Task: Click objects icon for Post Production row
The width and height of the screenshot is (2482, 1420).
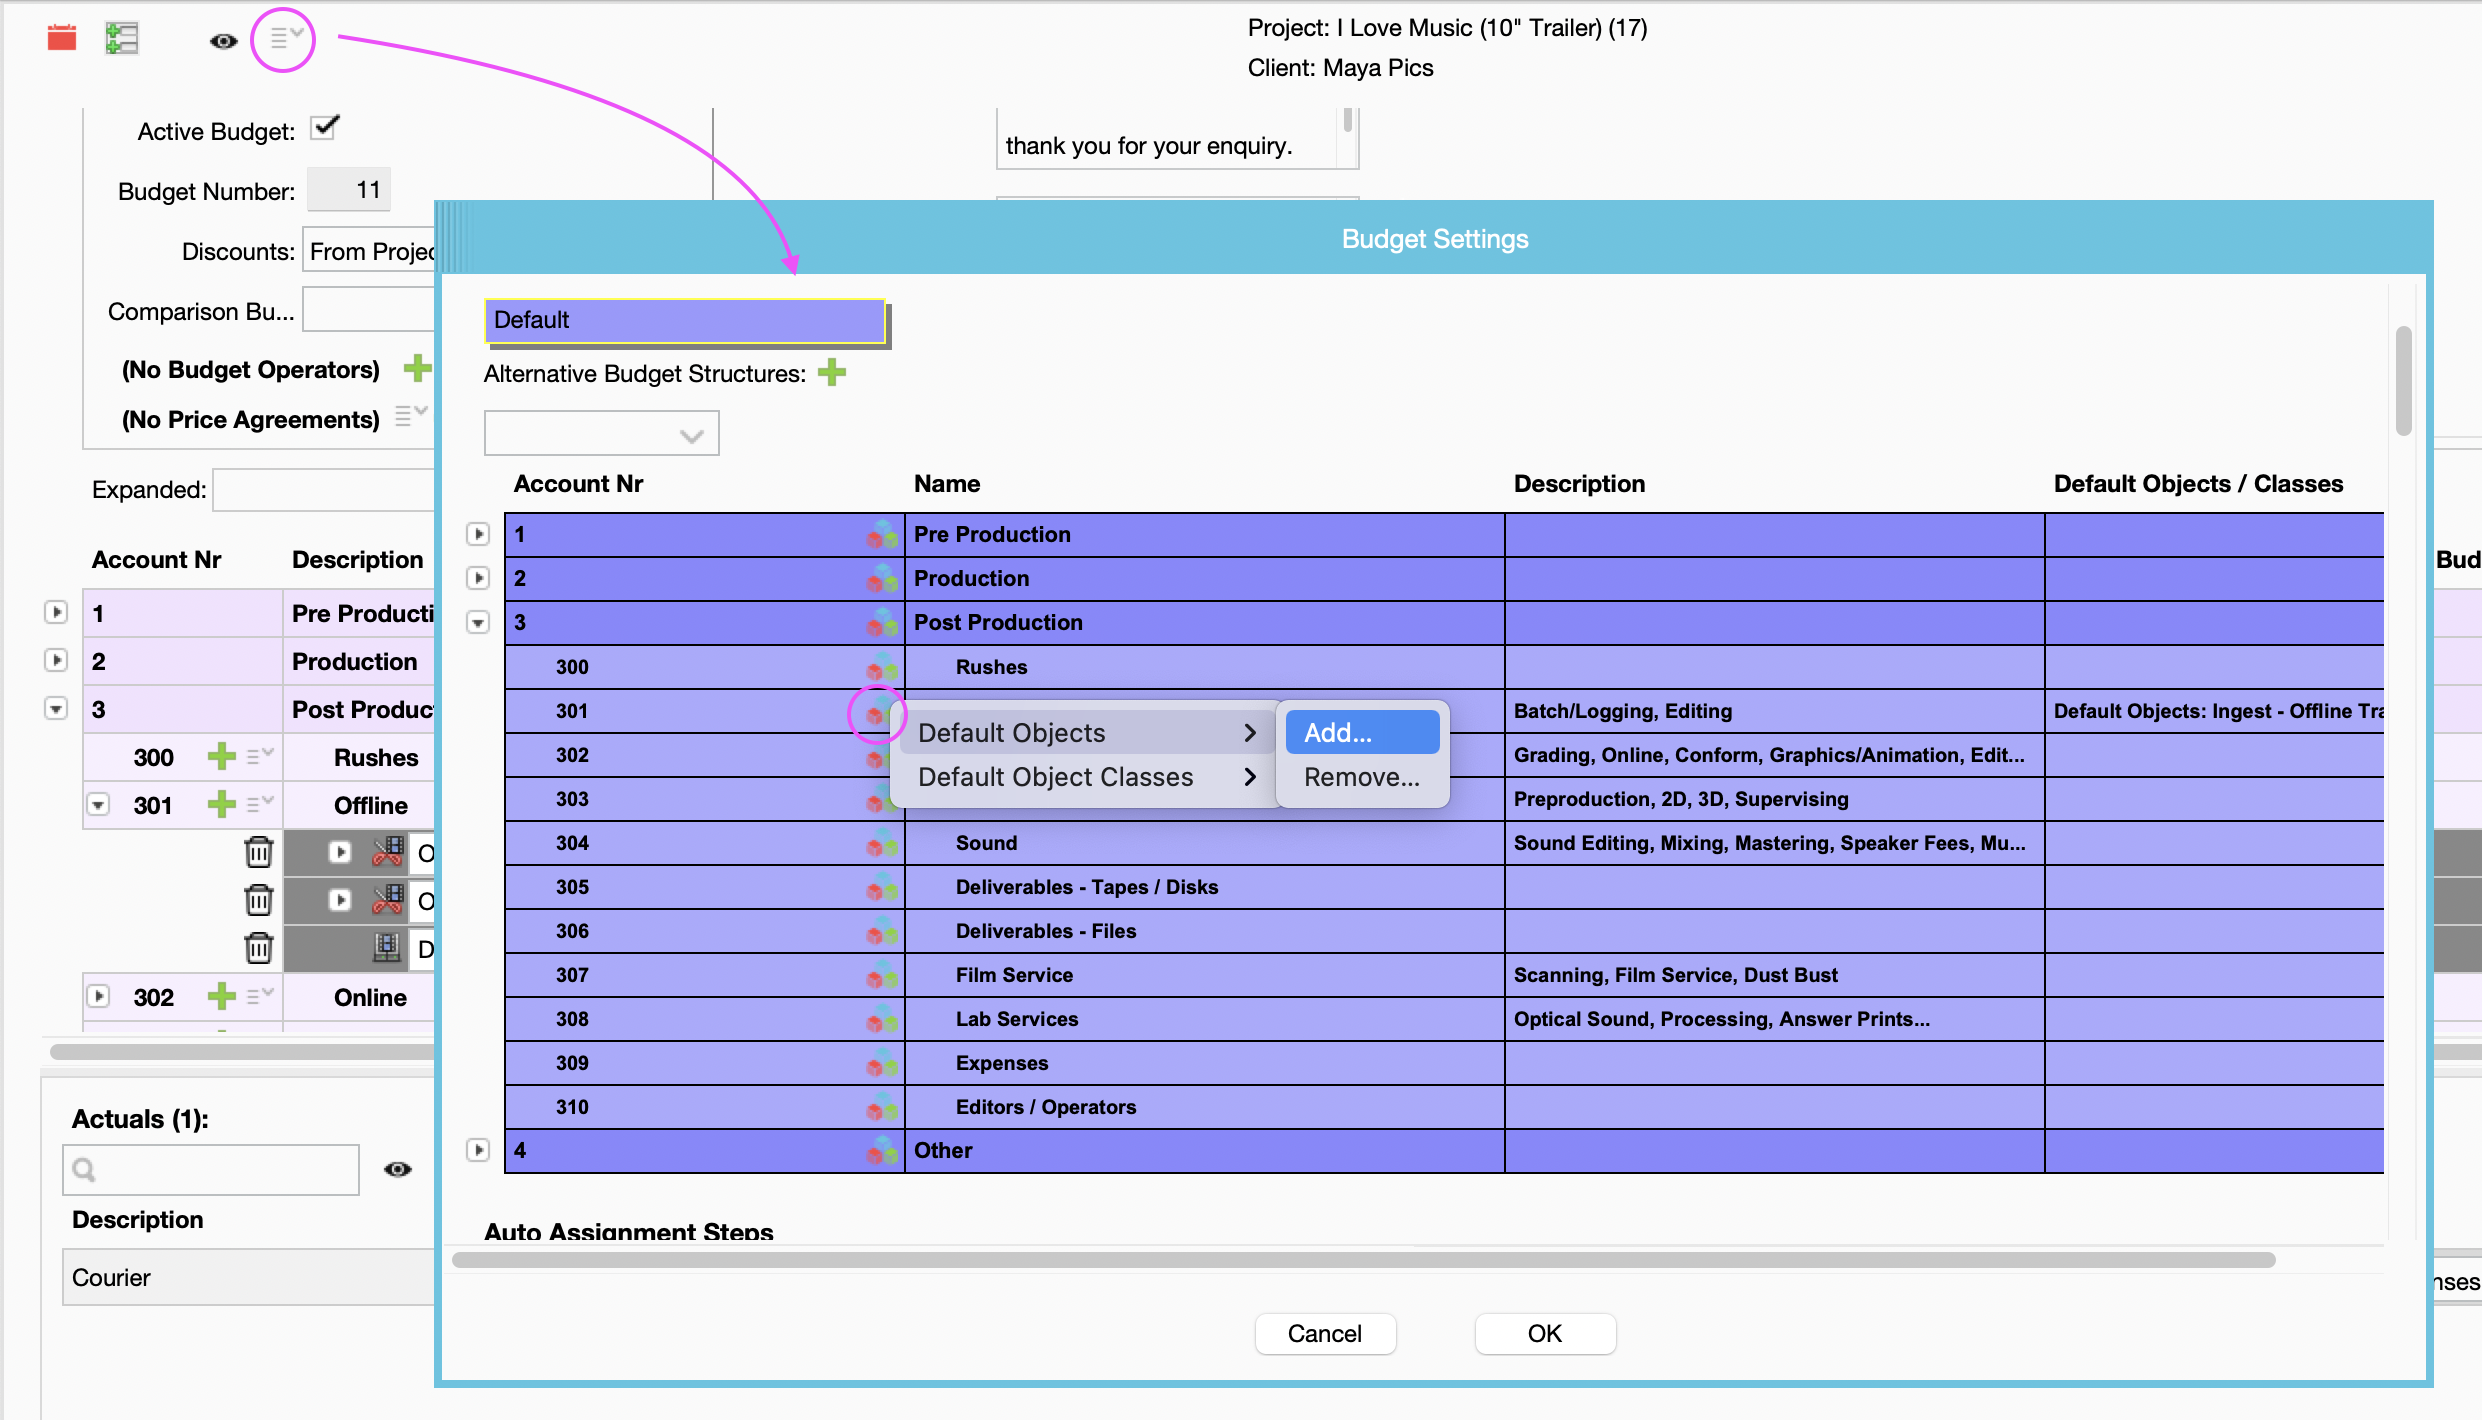Action: point(881,622)
